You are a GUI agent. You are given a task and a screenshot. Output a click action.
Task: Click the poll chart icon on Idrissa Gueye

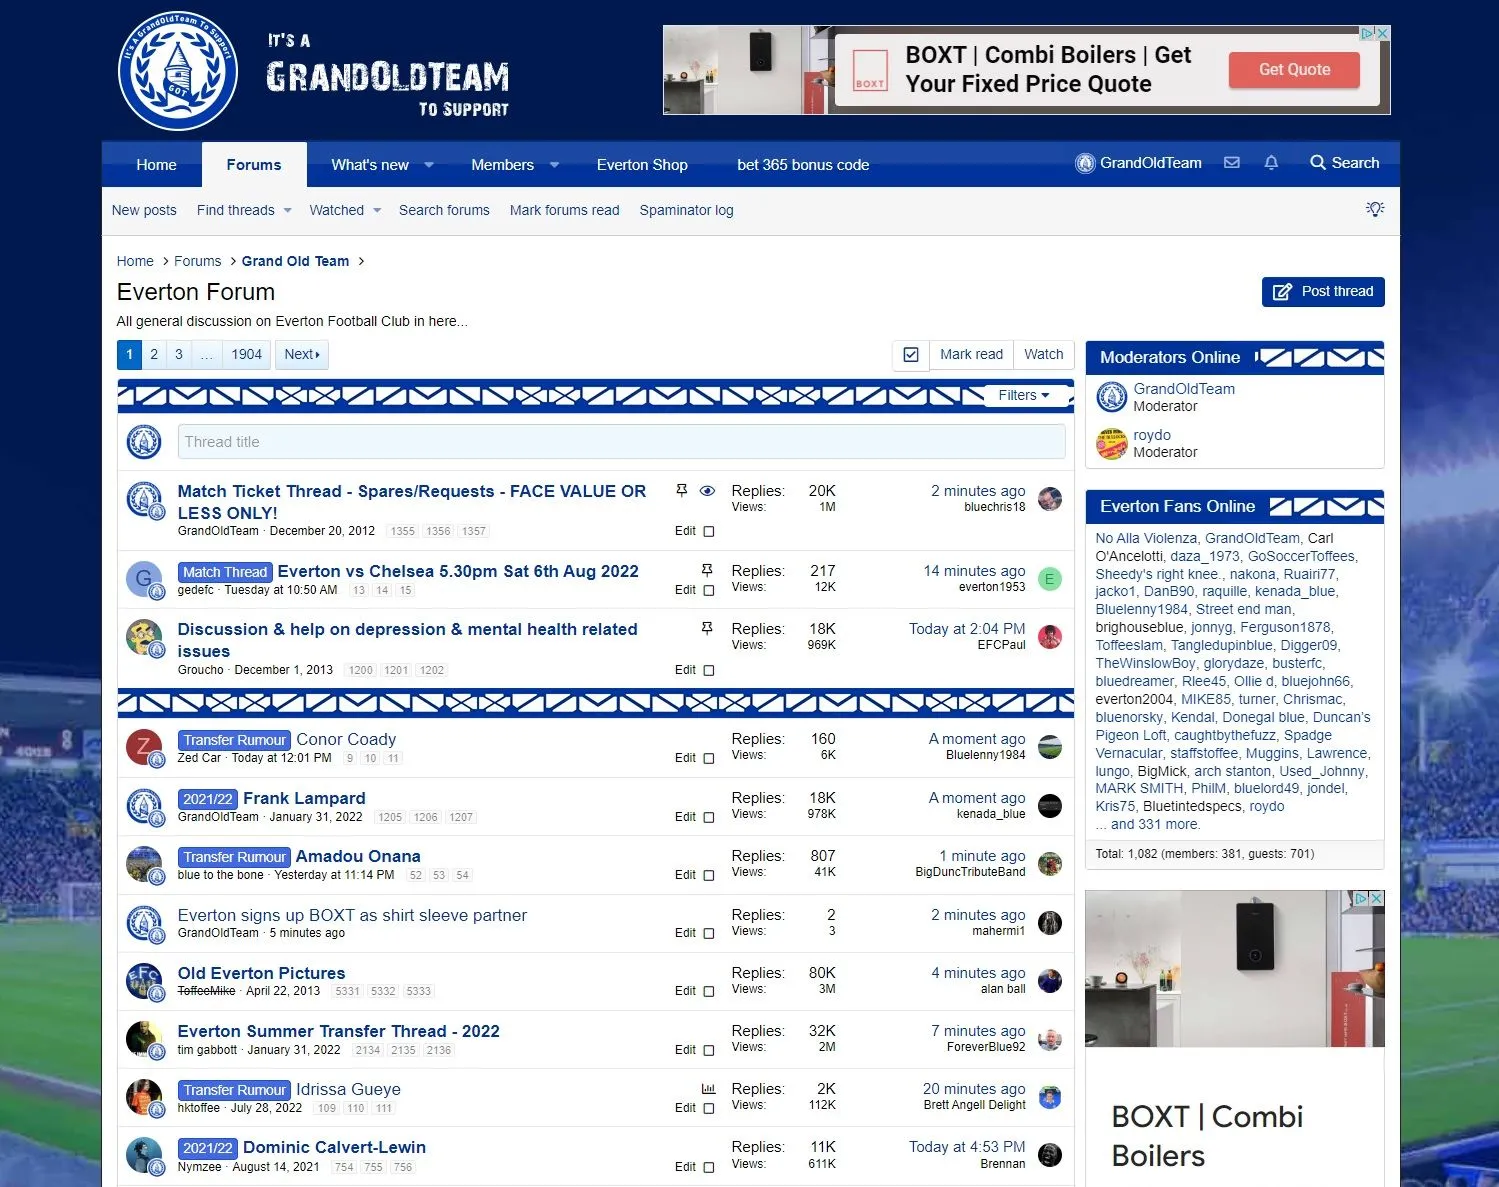708,1088
